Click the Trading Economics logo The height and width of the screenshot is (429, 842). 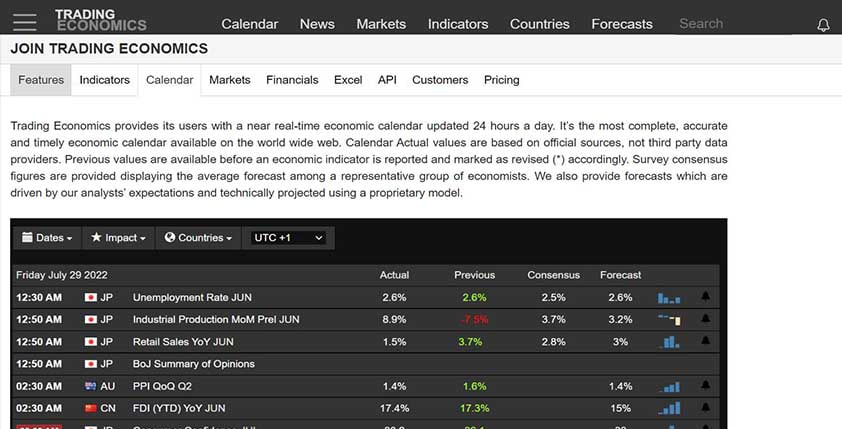click(100, 20)
